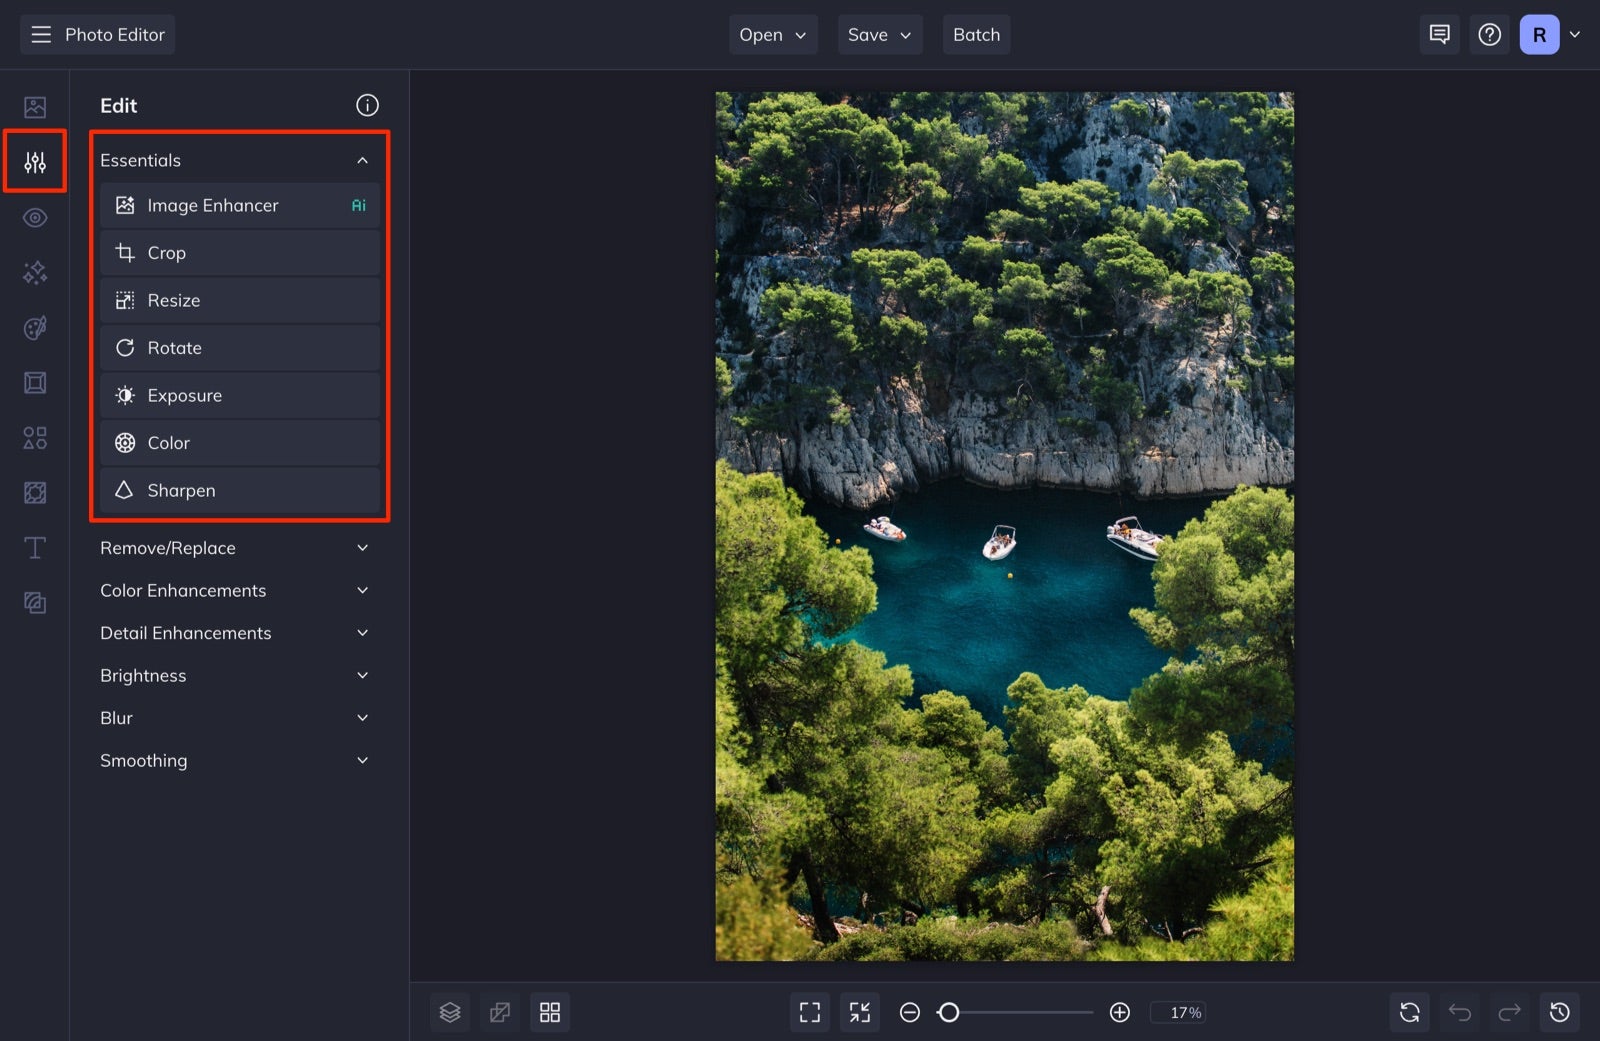Open the hamburger menu next to Photo Editor
1600x1041 pixels.
(40, 33)
